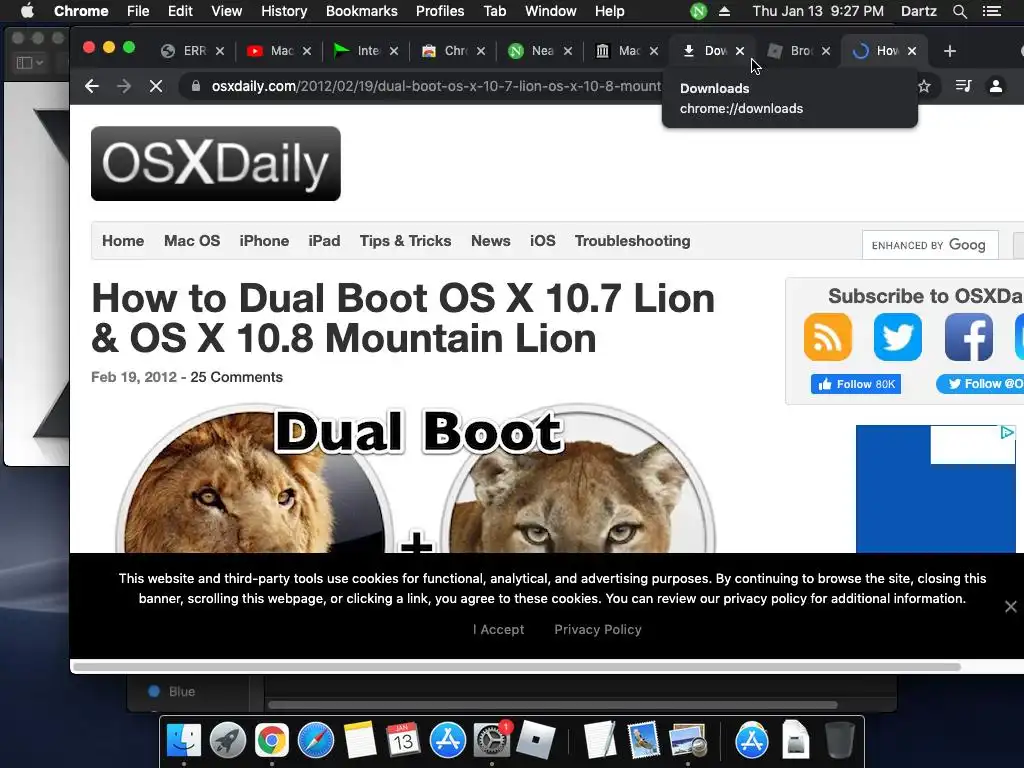Go to Home in the site navigation
The height and width of the screenshot is (768, 1024).
tap(123, 241)
